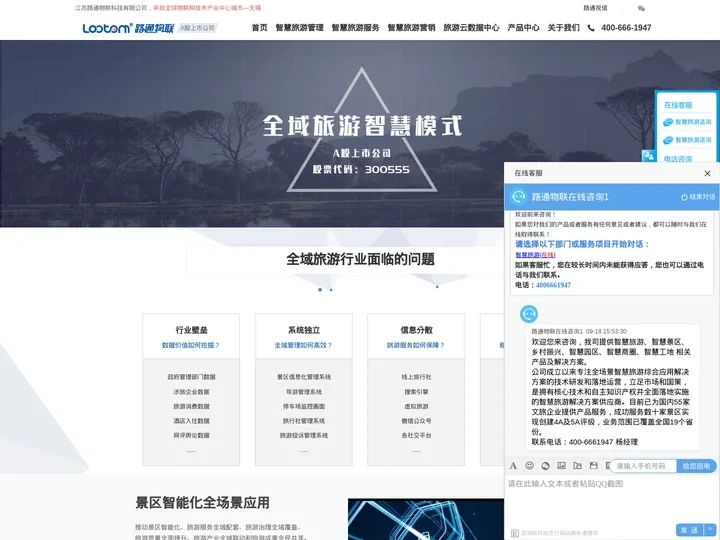The width and height of the screenshot is (720, 540).
Task: Expand send options arrow next to 发送
Action: pyautogui.click(x=710, y=529)
